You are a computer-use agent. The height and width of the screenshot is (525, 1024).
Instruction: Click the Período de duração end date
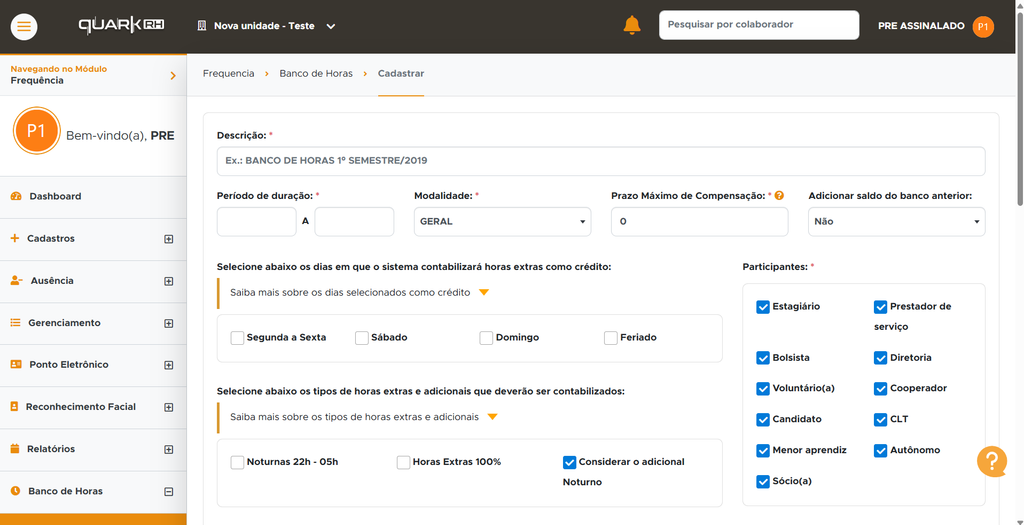click(x=355, y=221)
